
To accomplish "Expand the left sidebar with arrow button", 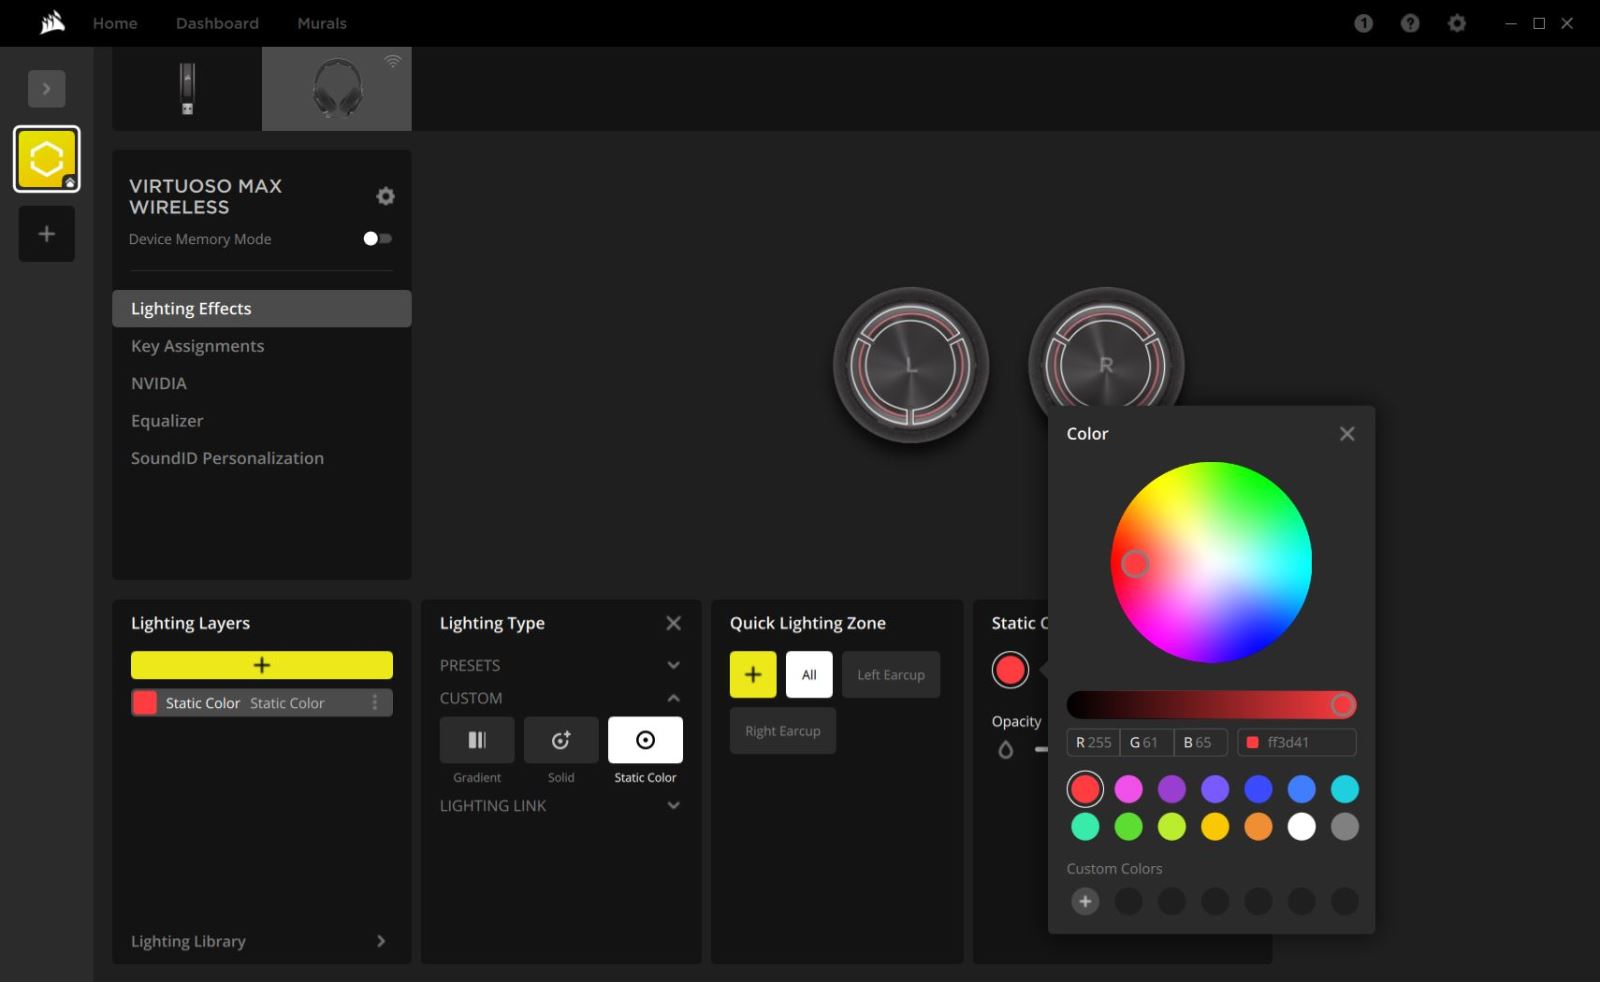I will [x=46, y=89].
